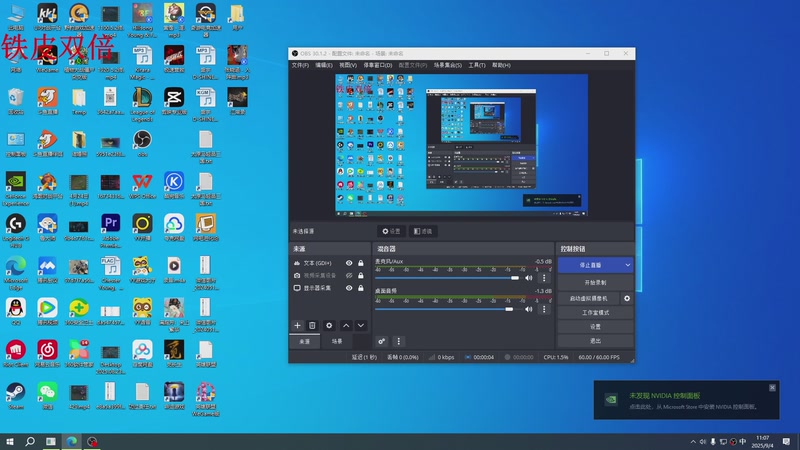Move source up with up arrow
This screenshot has width=800, height=450.
[x=346, y=325]
